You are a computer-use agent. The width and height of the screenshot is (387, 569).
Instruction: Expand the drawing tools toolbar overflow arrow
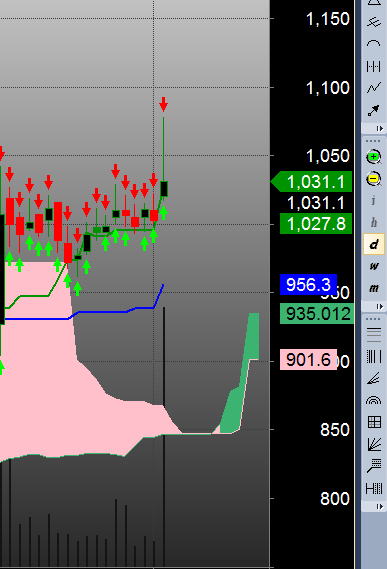[379, 128]
